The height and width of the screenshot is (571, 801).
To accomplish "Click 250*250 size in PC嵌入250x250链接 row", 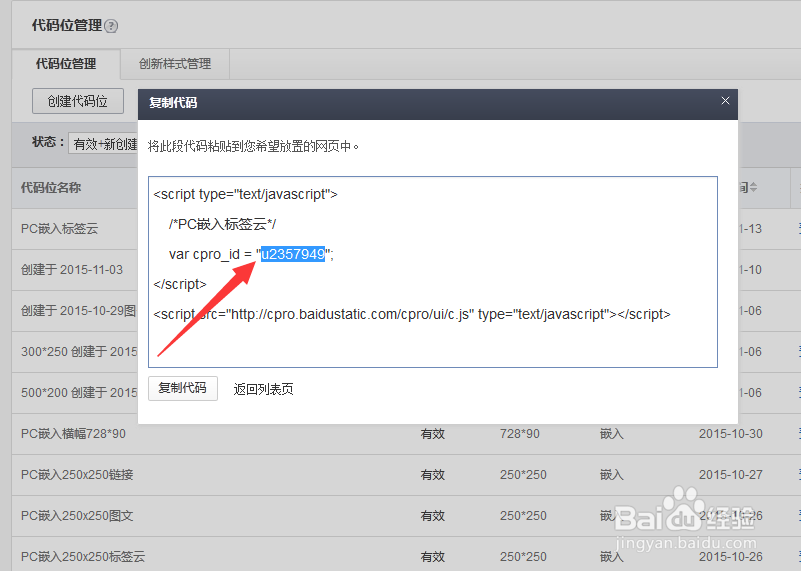I will tap(523, 474).
